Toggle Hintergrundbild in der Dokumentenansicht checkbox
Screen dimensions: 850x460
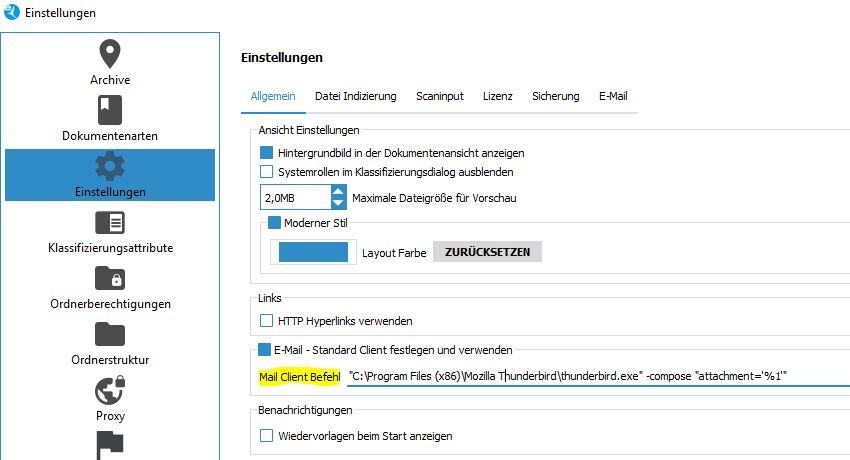pyautogui.click(x=267, y=153)
